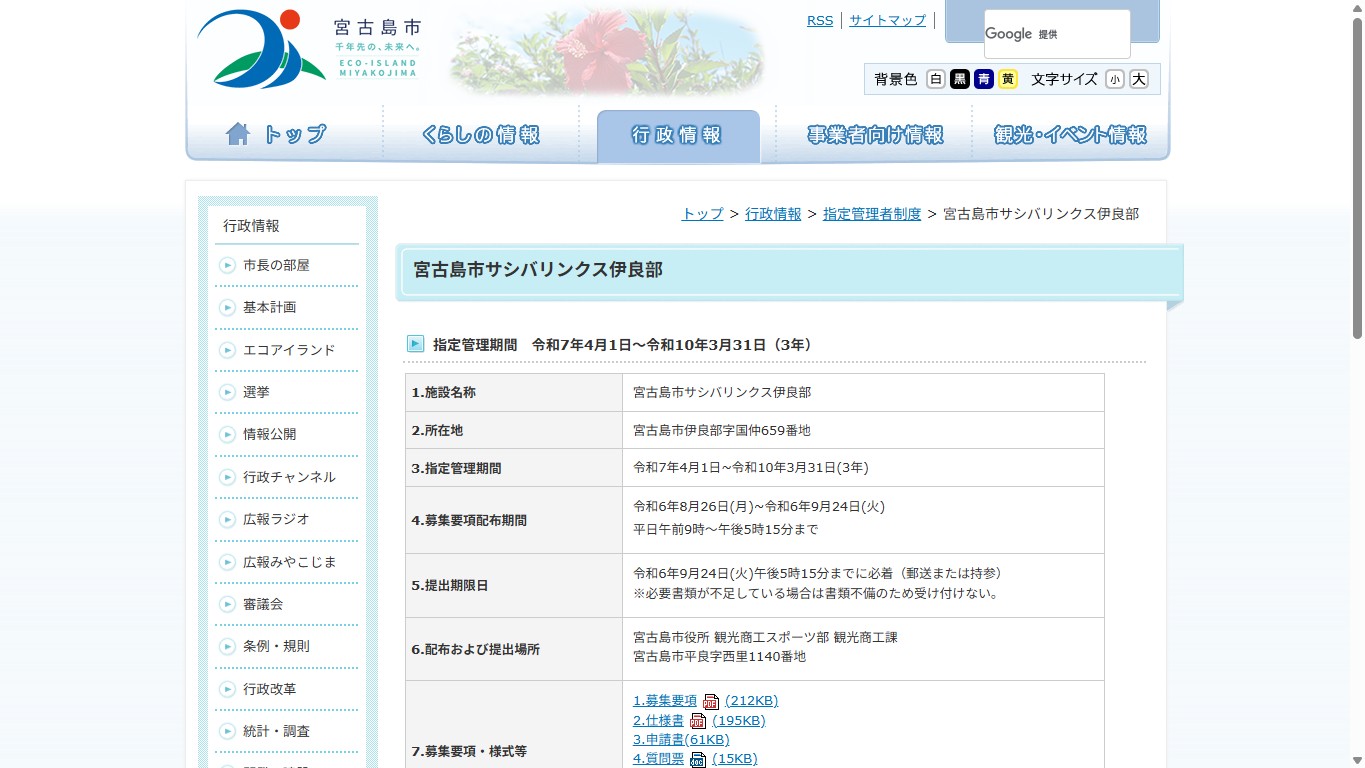1365x768 pixels.
Task: Click the Miyakojima city logo
Action: click(309, 47)
